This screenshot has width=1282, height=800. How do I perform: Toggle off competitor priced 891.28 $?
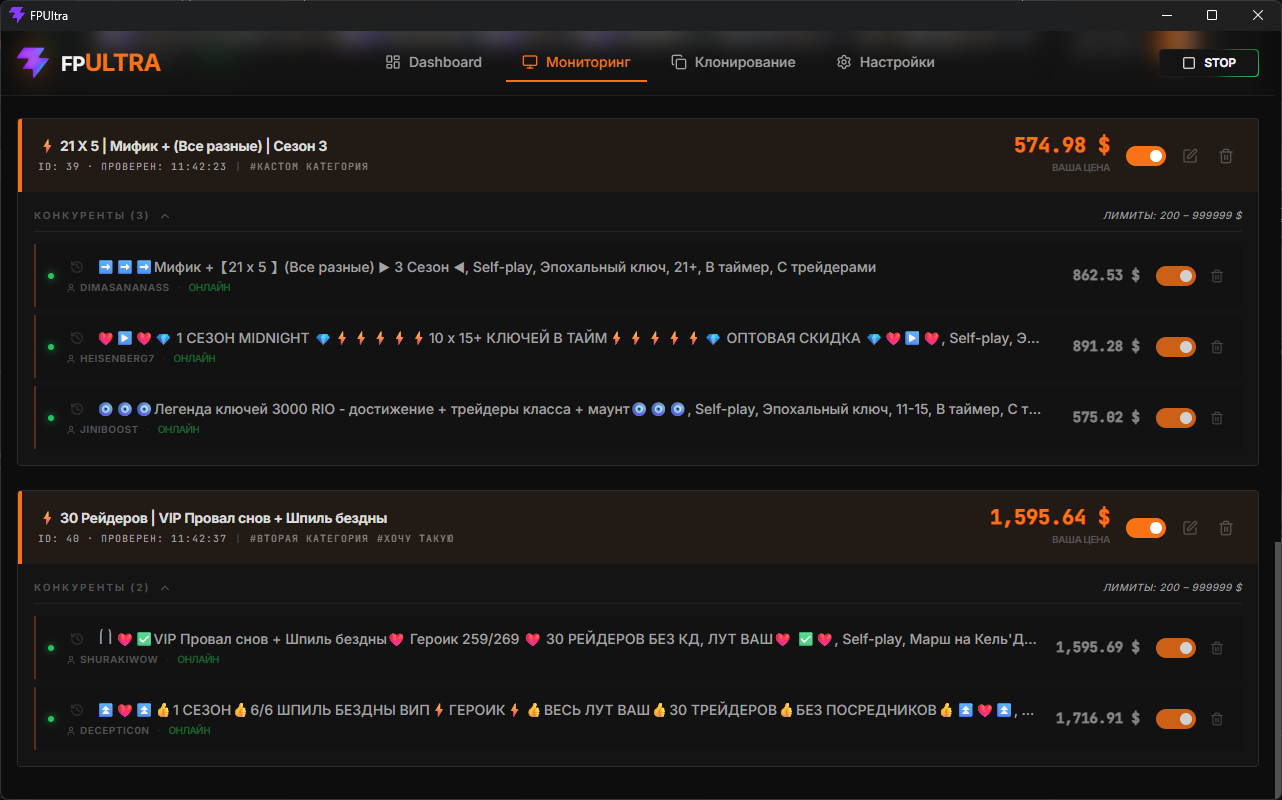coord(1176,347)
